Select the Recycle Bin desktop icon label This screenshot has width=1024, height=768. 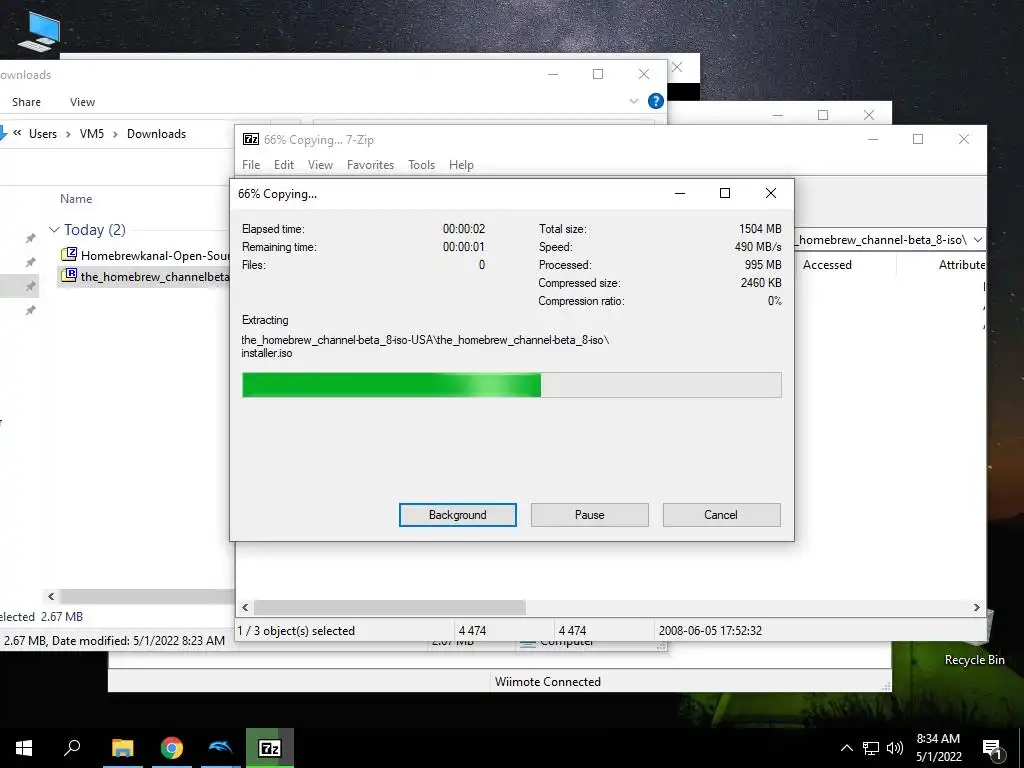coord(974,660)
